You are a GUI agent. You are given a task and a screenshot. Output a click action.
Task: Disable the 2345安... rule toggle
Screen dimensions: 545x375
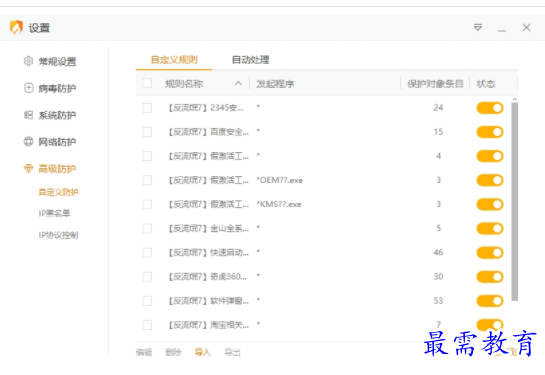[x=490, y=108]
